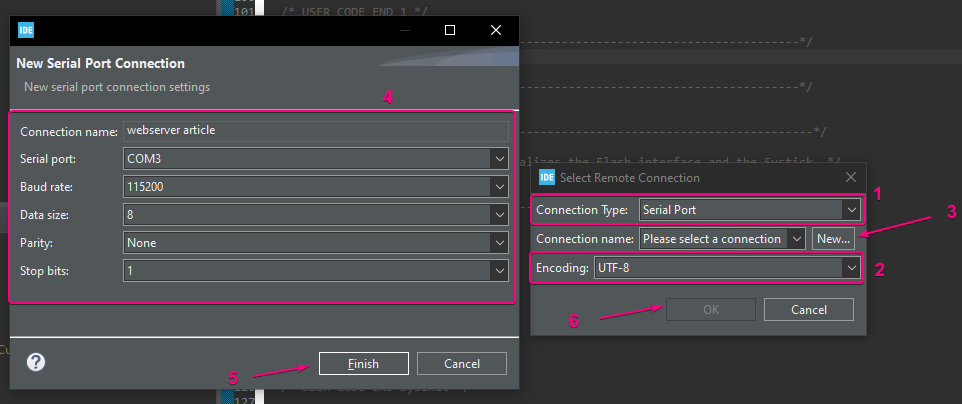Click the New... connection button
The image size is (962, 404).
click(833, 238)
